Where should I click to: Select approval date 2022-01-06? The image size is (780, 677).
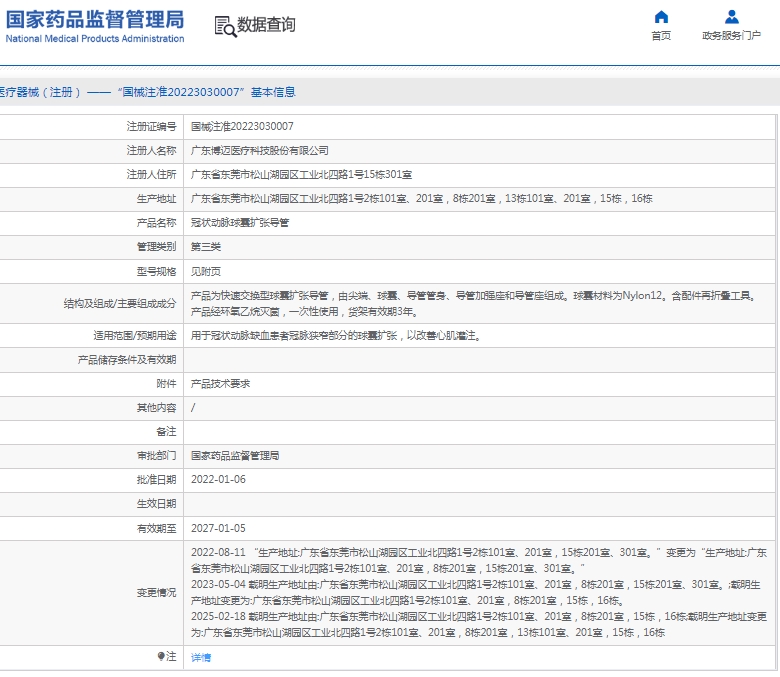pyautogui.click(x=218, y=480)
